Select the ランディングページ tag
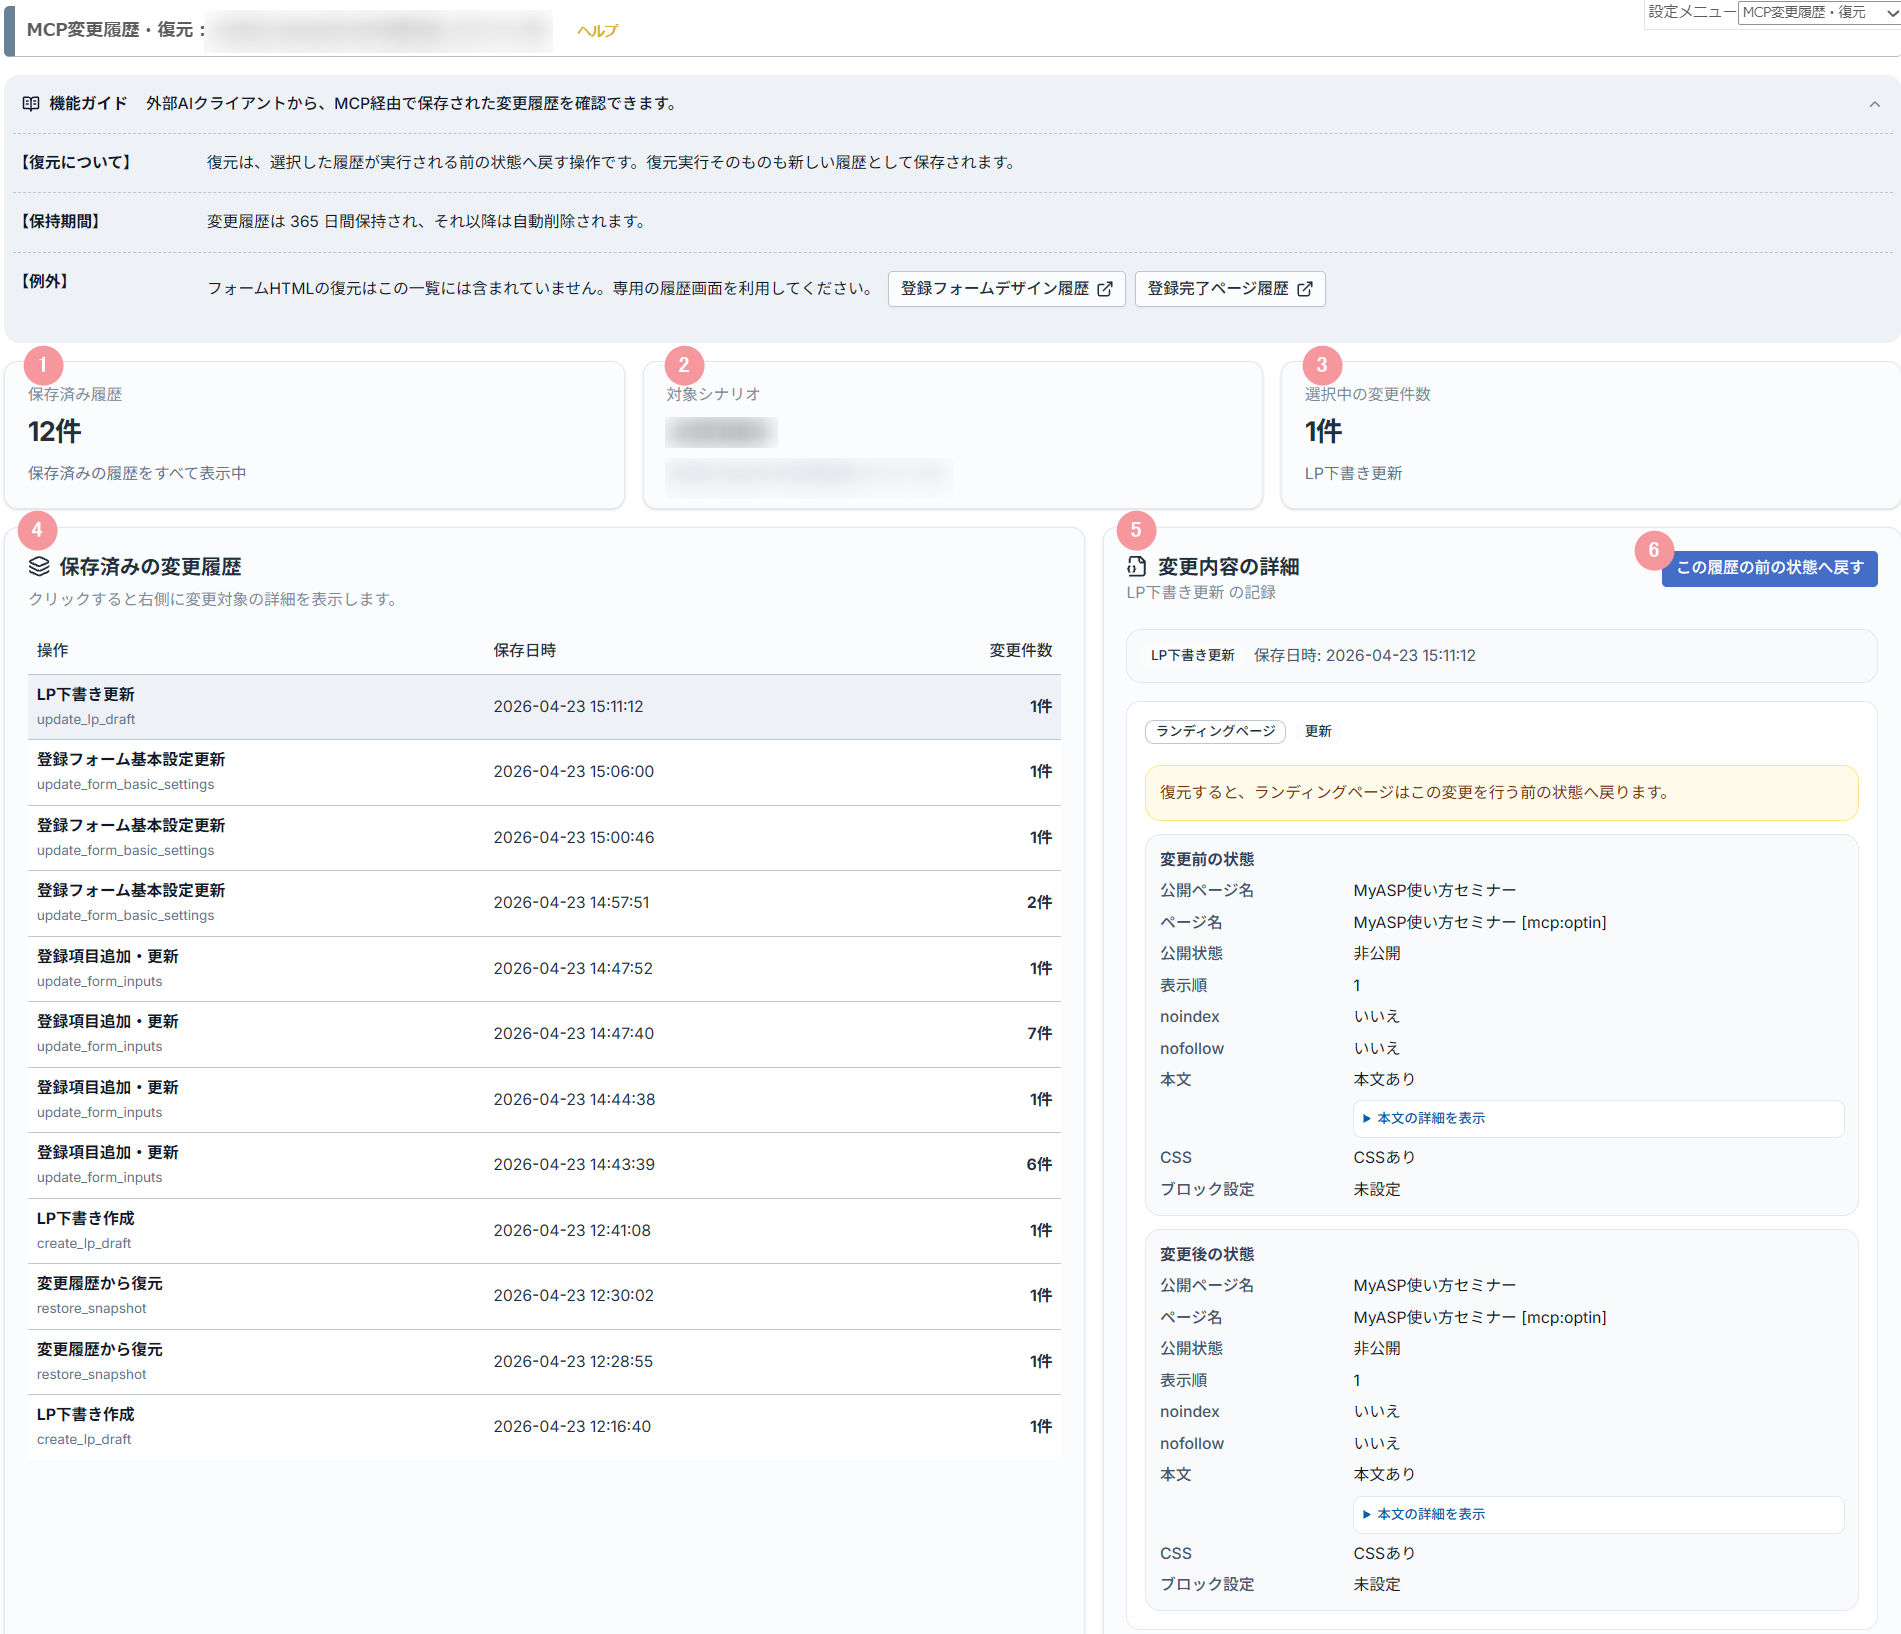This screenshot has width=1901, height=1634. (1215, 731)
